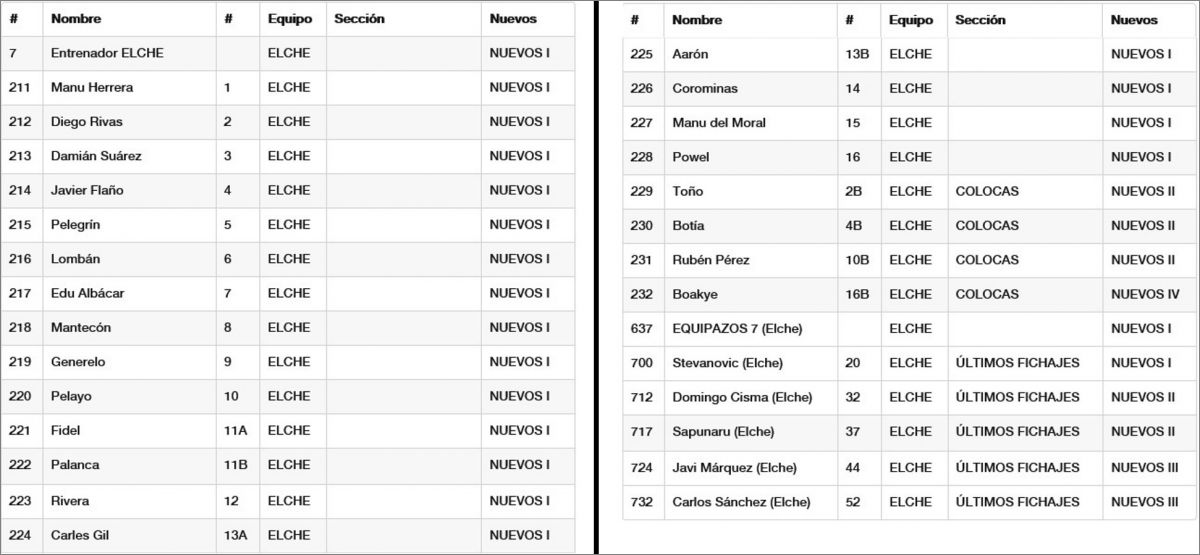Screen dimensions: 1200x555
Task: Click number 11A in Fidel's row
Action: (236, 431)
